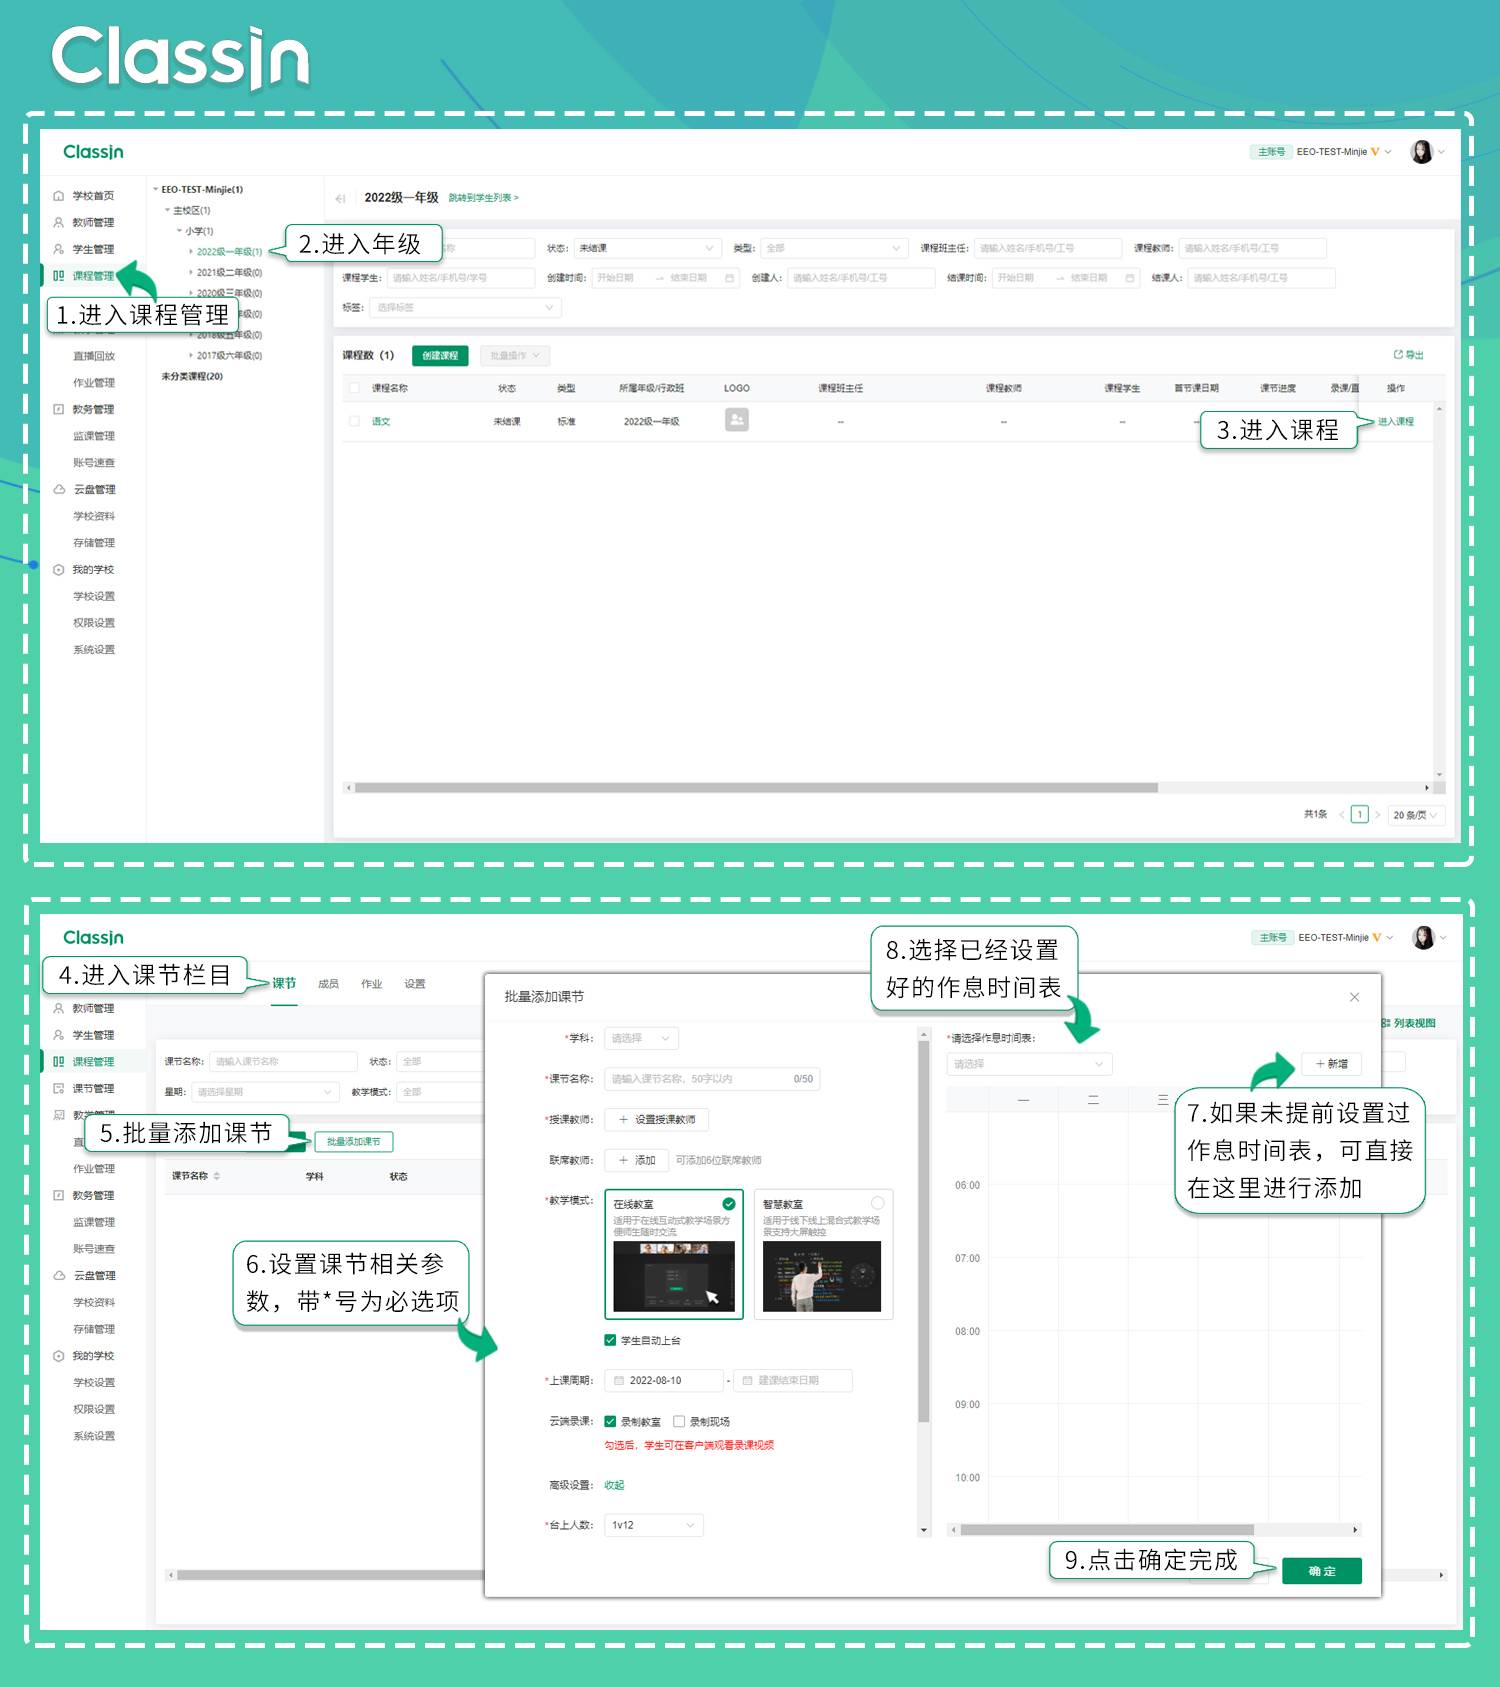This screenshot has height=1687, width=1500.
Task: Select the 在线教室 teaching mode radio
Action: tap(729, 1204)
